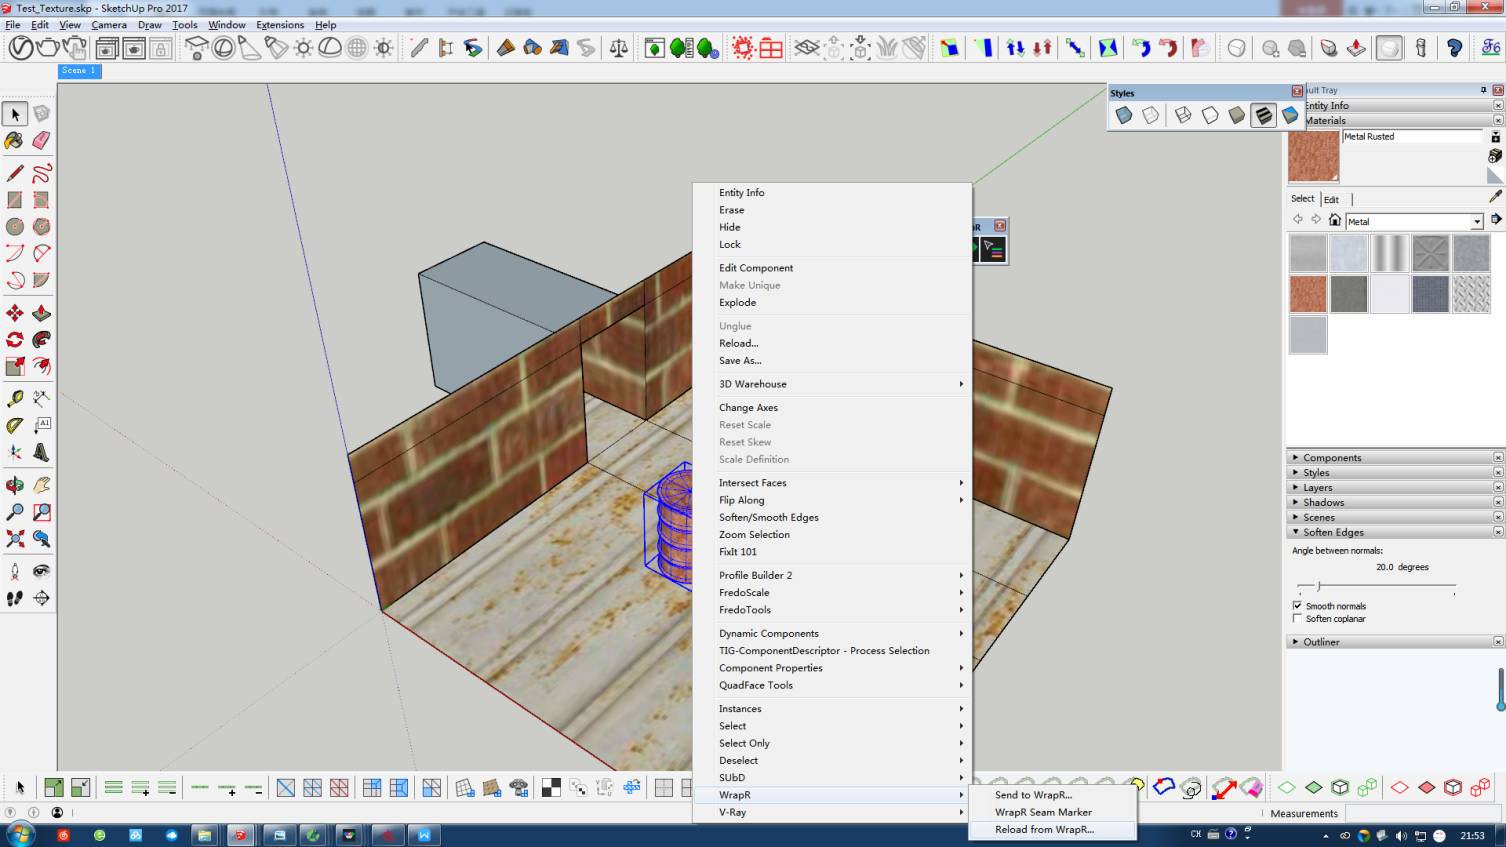Enable the Soften coplanar checkbox
Screen dimensions: 1506x847
1297,619
